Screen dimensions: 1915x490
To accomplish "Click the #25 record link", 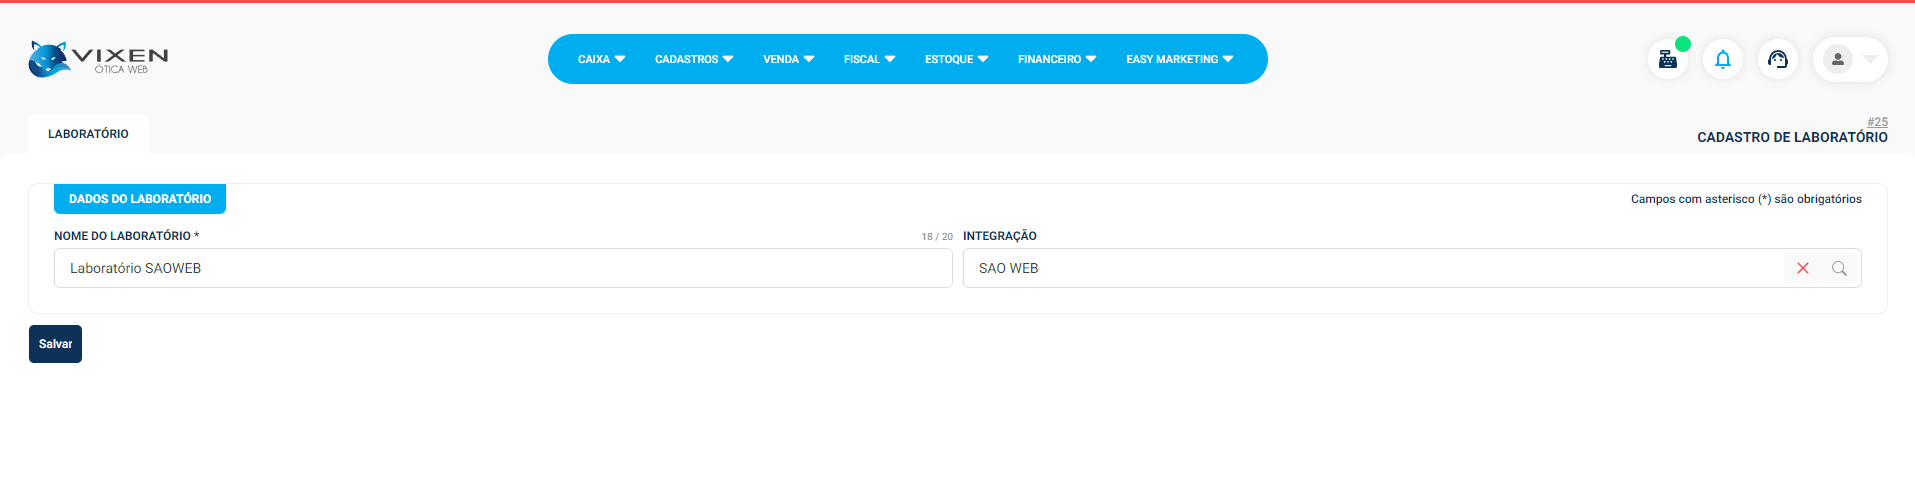I will coord(1877,122).
